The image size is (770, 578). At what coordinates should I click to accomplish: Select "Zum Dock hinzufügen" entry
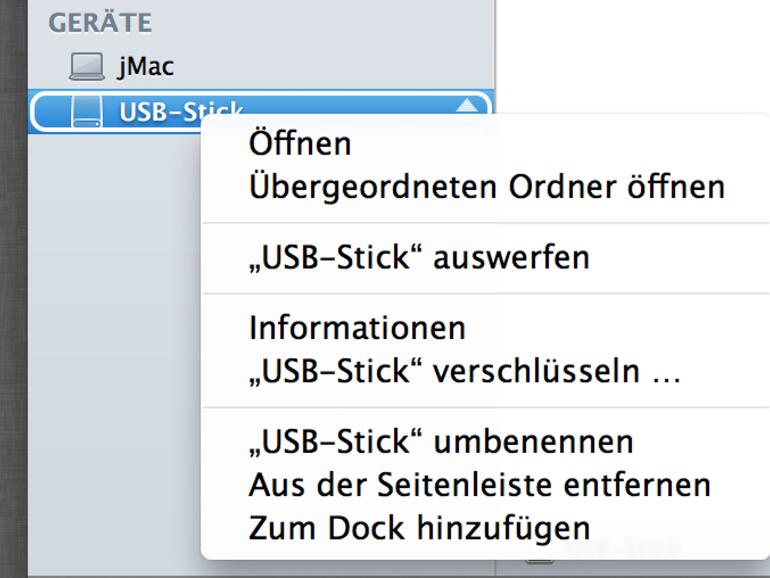coord(419,527)
